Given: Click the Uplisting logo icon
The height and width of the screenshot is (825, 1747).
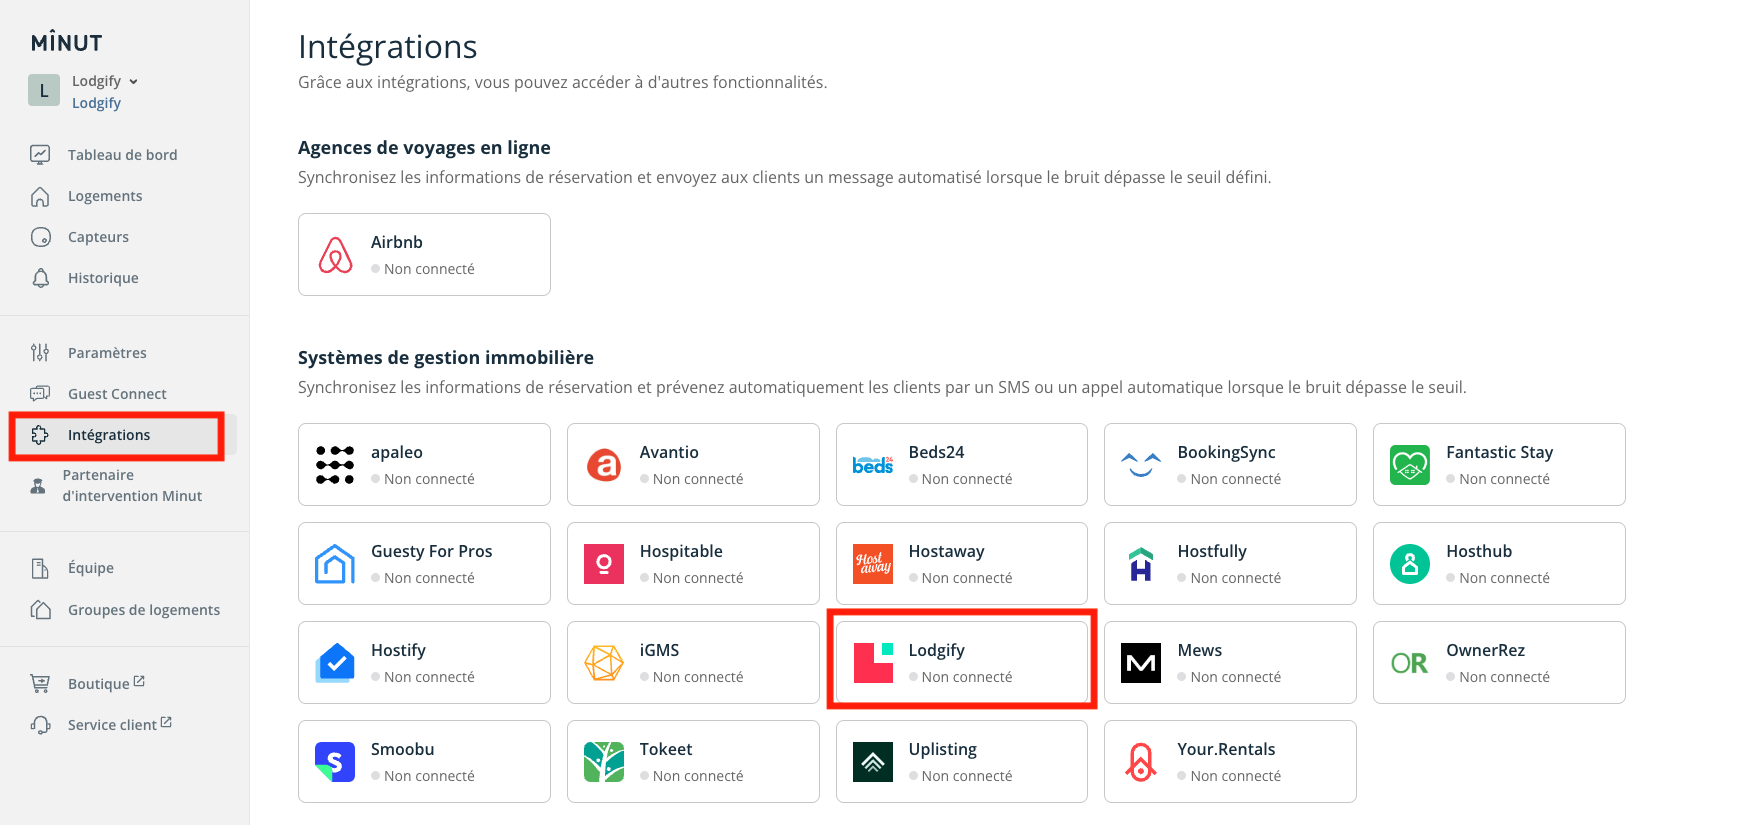Looking at the screenshot, I should pyautogui.click(x=873, y=762).
